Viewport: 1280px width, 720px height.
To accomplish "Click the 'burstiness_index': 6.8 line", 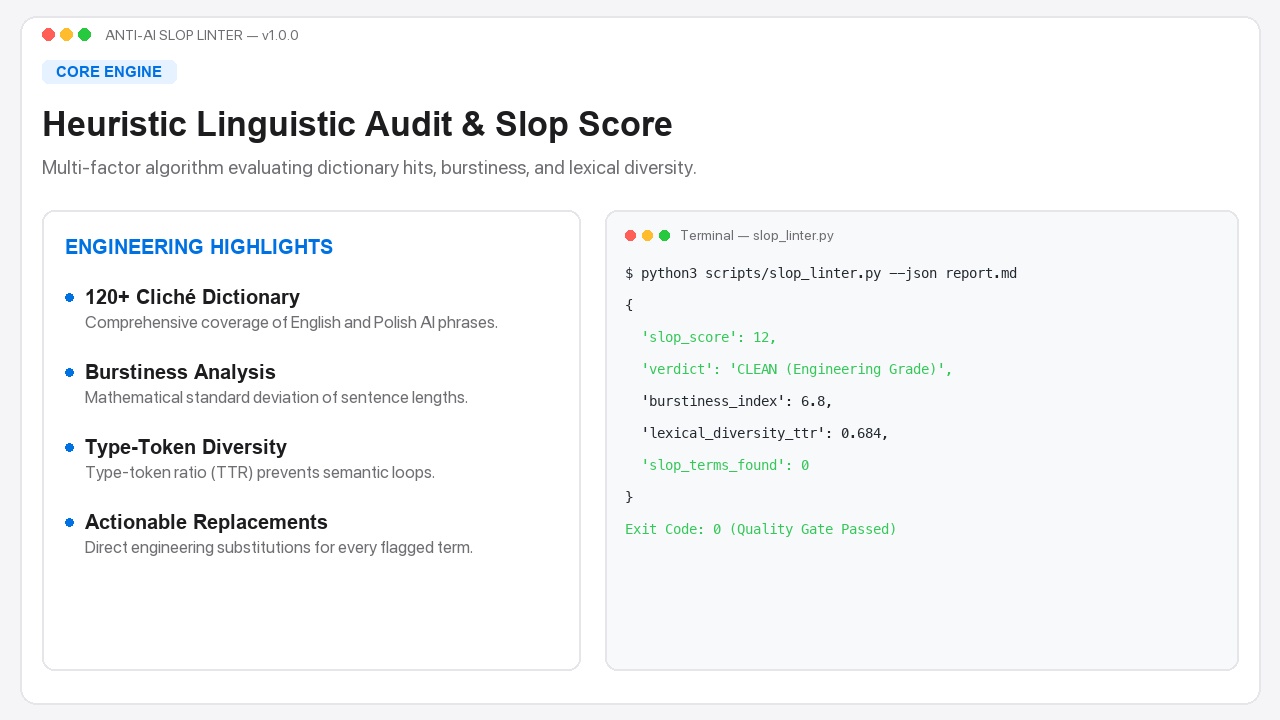I will pos(737,401).
